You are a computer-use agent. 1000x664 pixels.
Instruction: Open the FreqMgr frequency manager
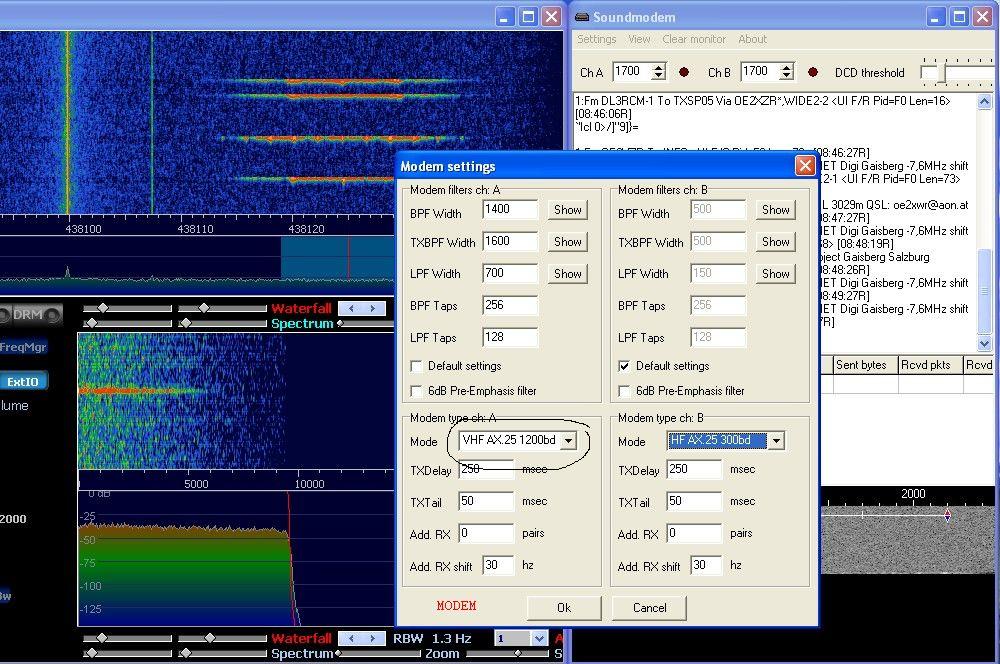tap(22, 347)
